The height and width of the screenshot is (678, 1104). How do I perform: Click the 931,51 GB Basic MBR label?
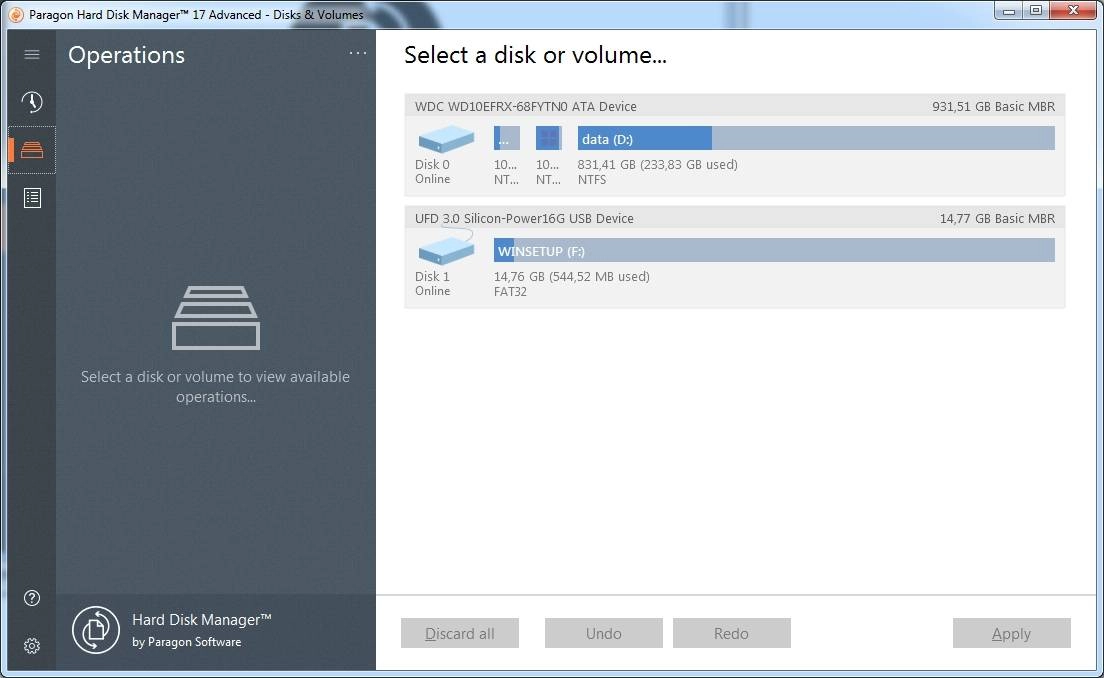(993, 106)
